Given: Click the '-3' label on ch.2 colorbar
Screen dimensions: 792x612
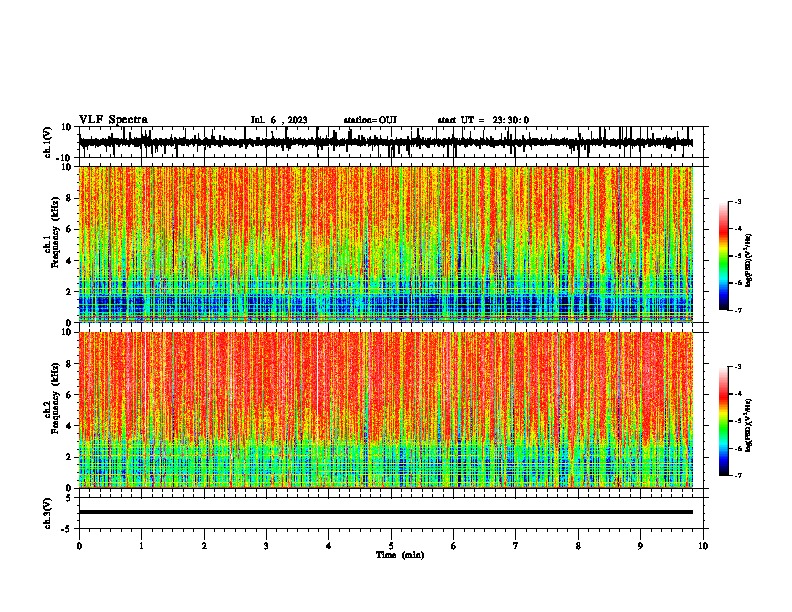Looking at the screenshot, I should (x=738, y=367).
